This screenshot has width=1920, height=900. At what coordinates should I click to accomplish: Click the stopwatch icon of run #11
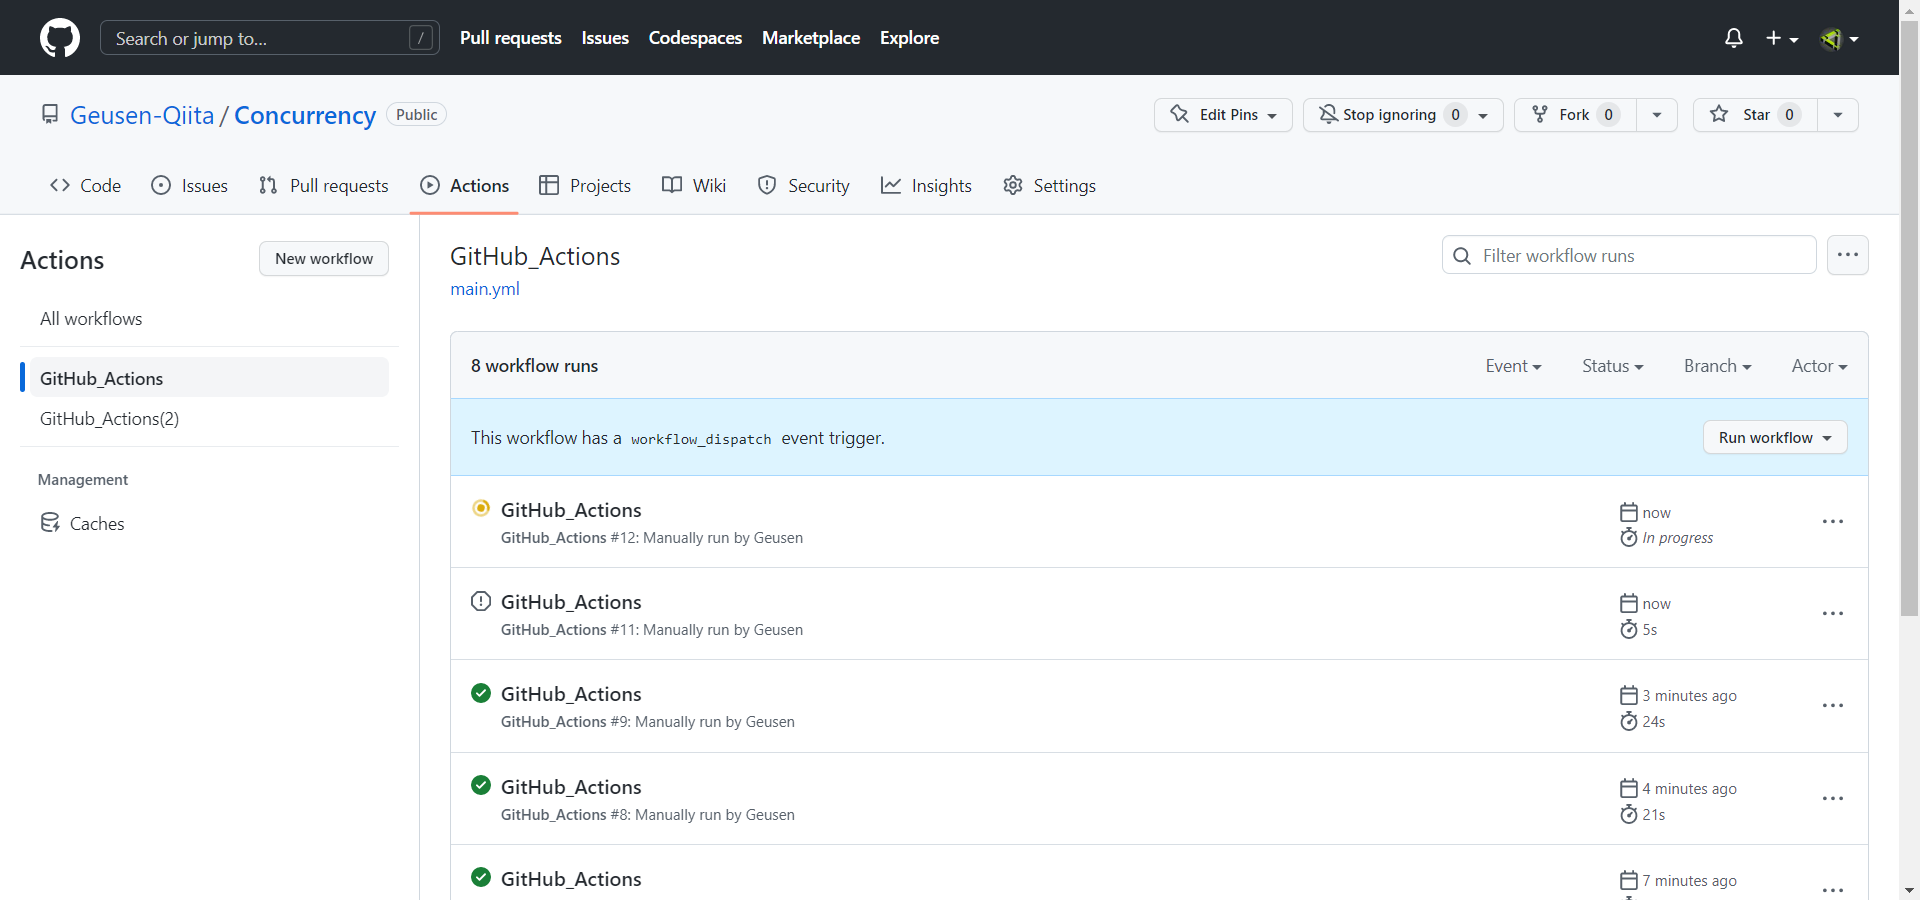pos(1629,629)
